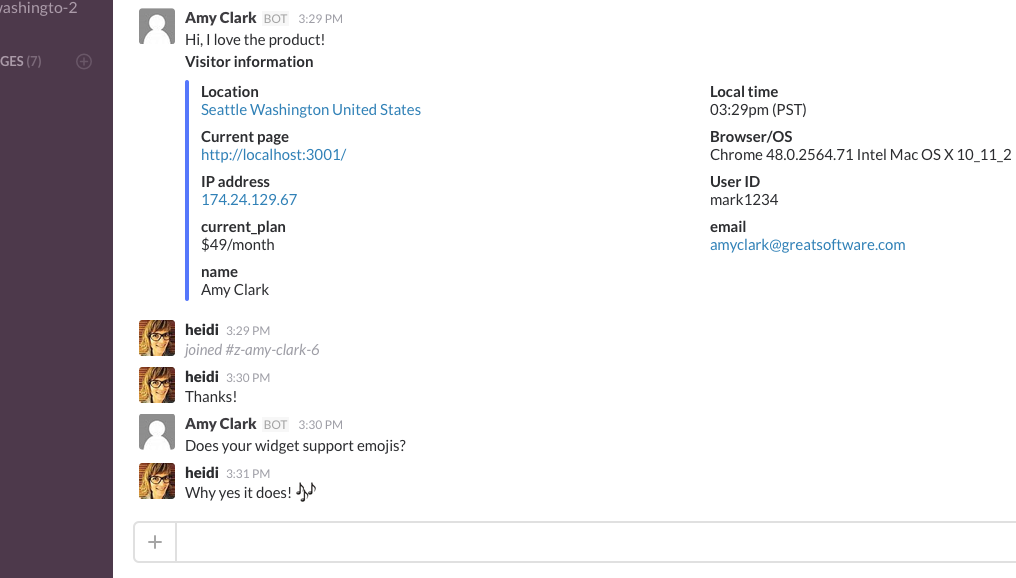Open the http://localhost:3001/ current page link

pyautogui.click(x=273, y=155)
